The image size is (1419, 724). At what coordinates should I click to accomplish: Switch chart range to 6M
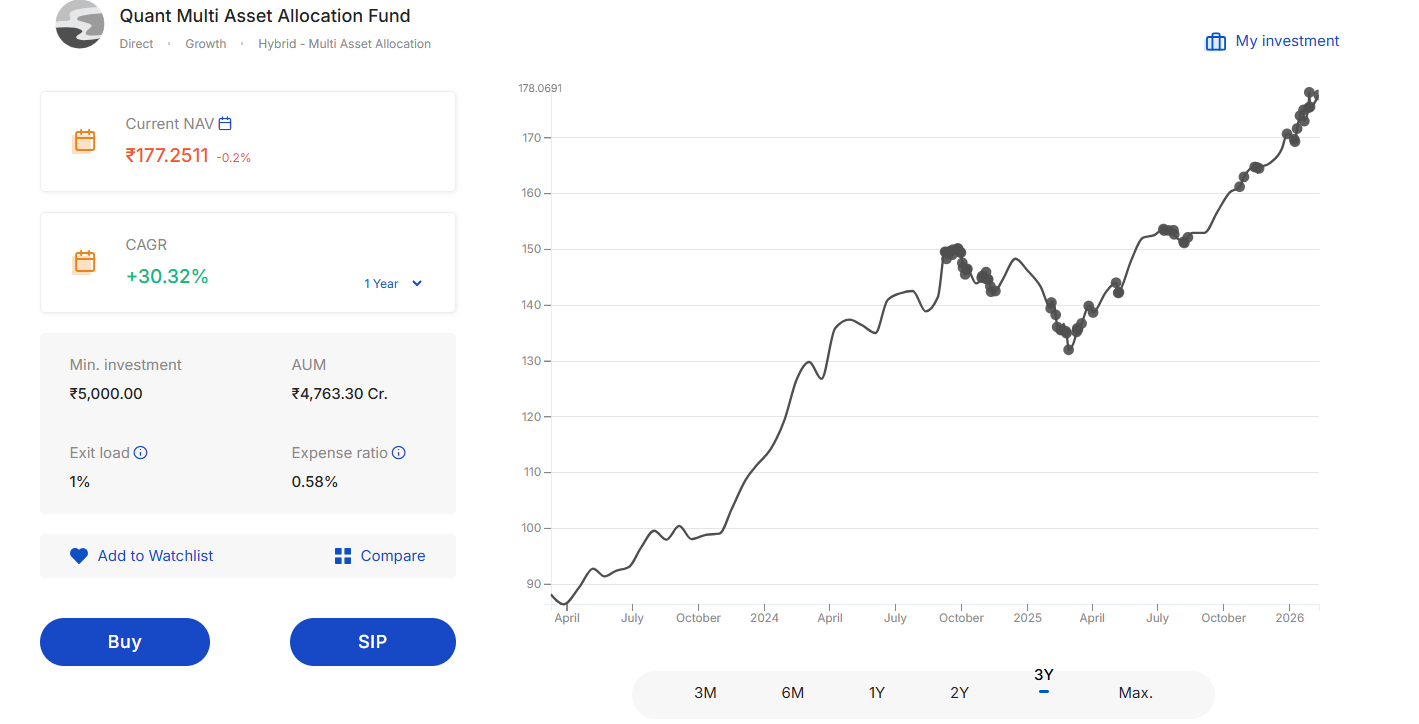pos(792,693)
